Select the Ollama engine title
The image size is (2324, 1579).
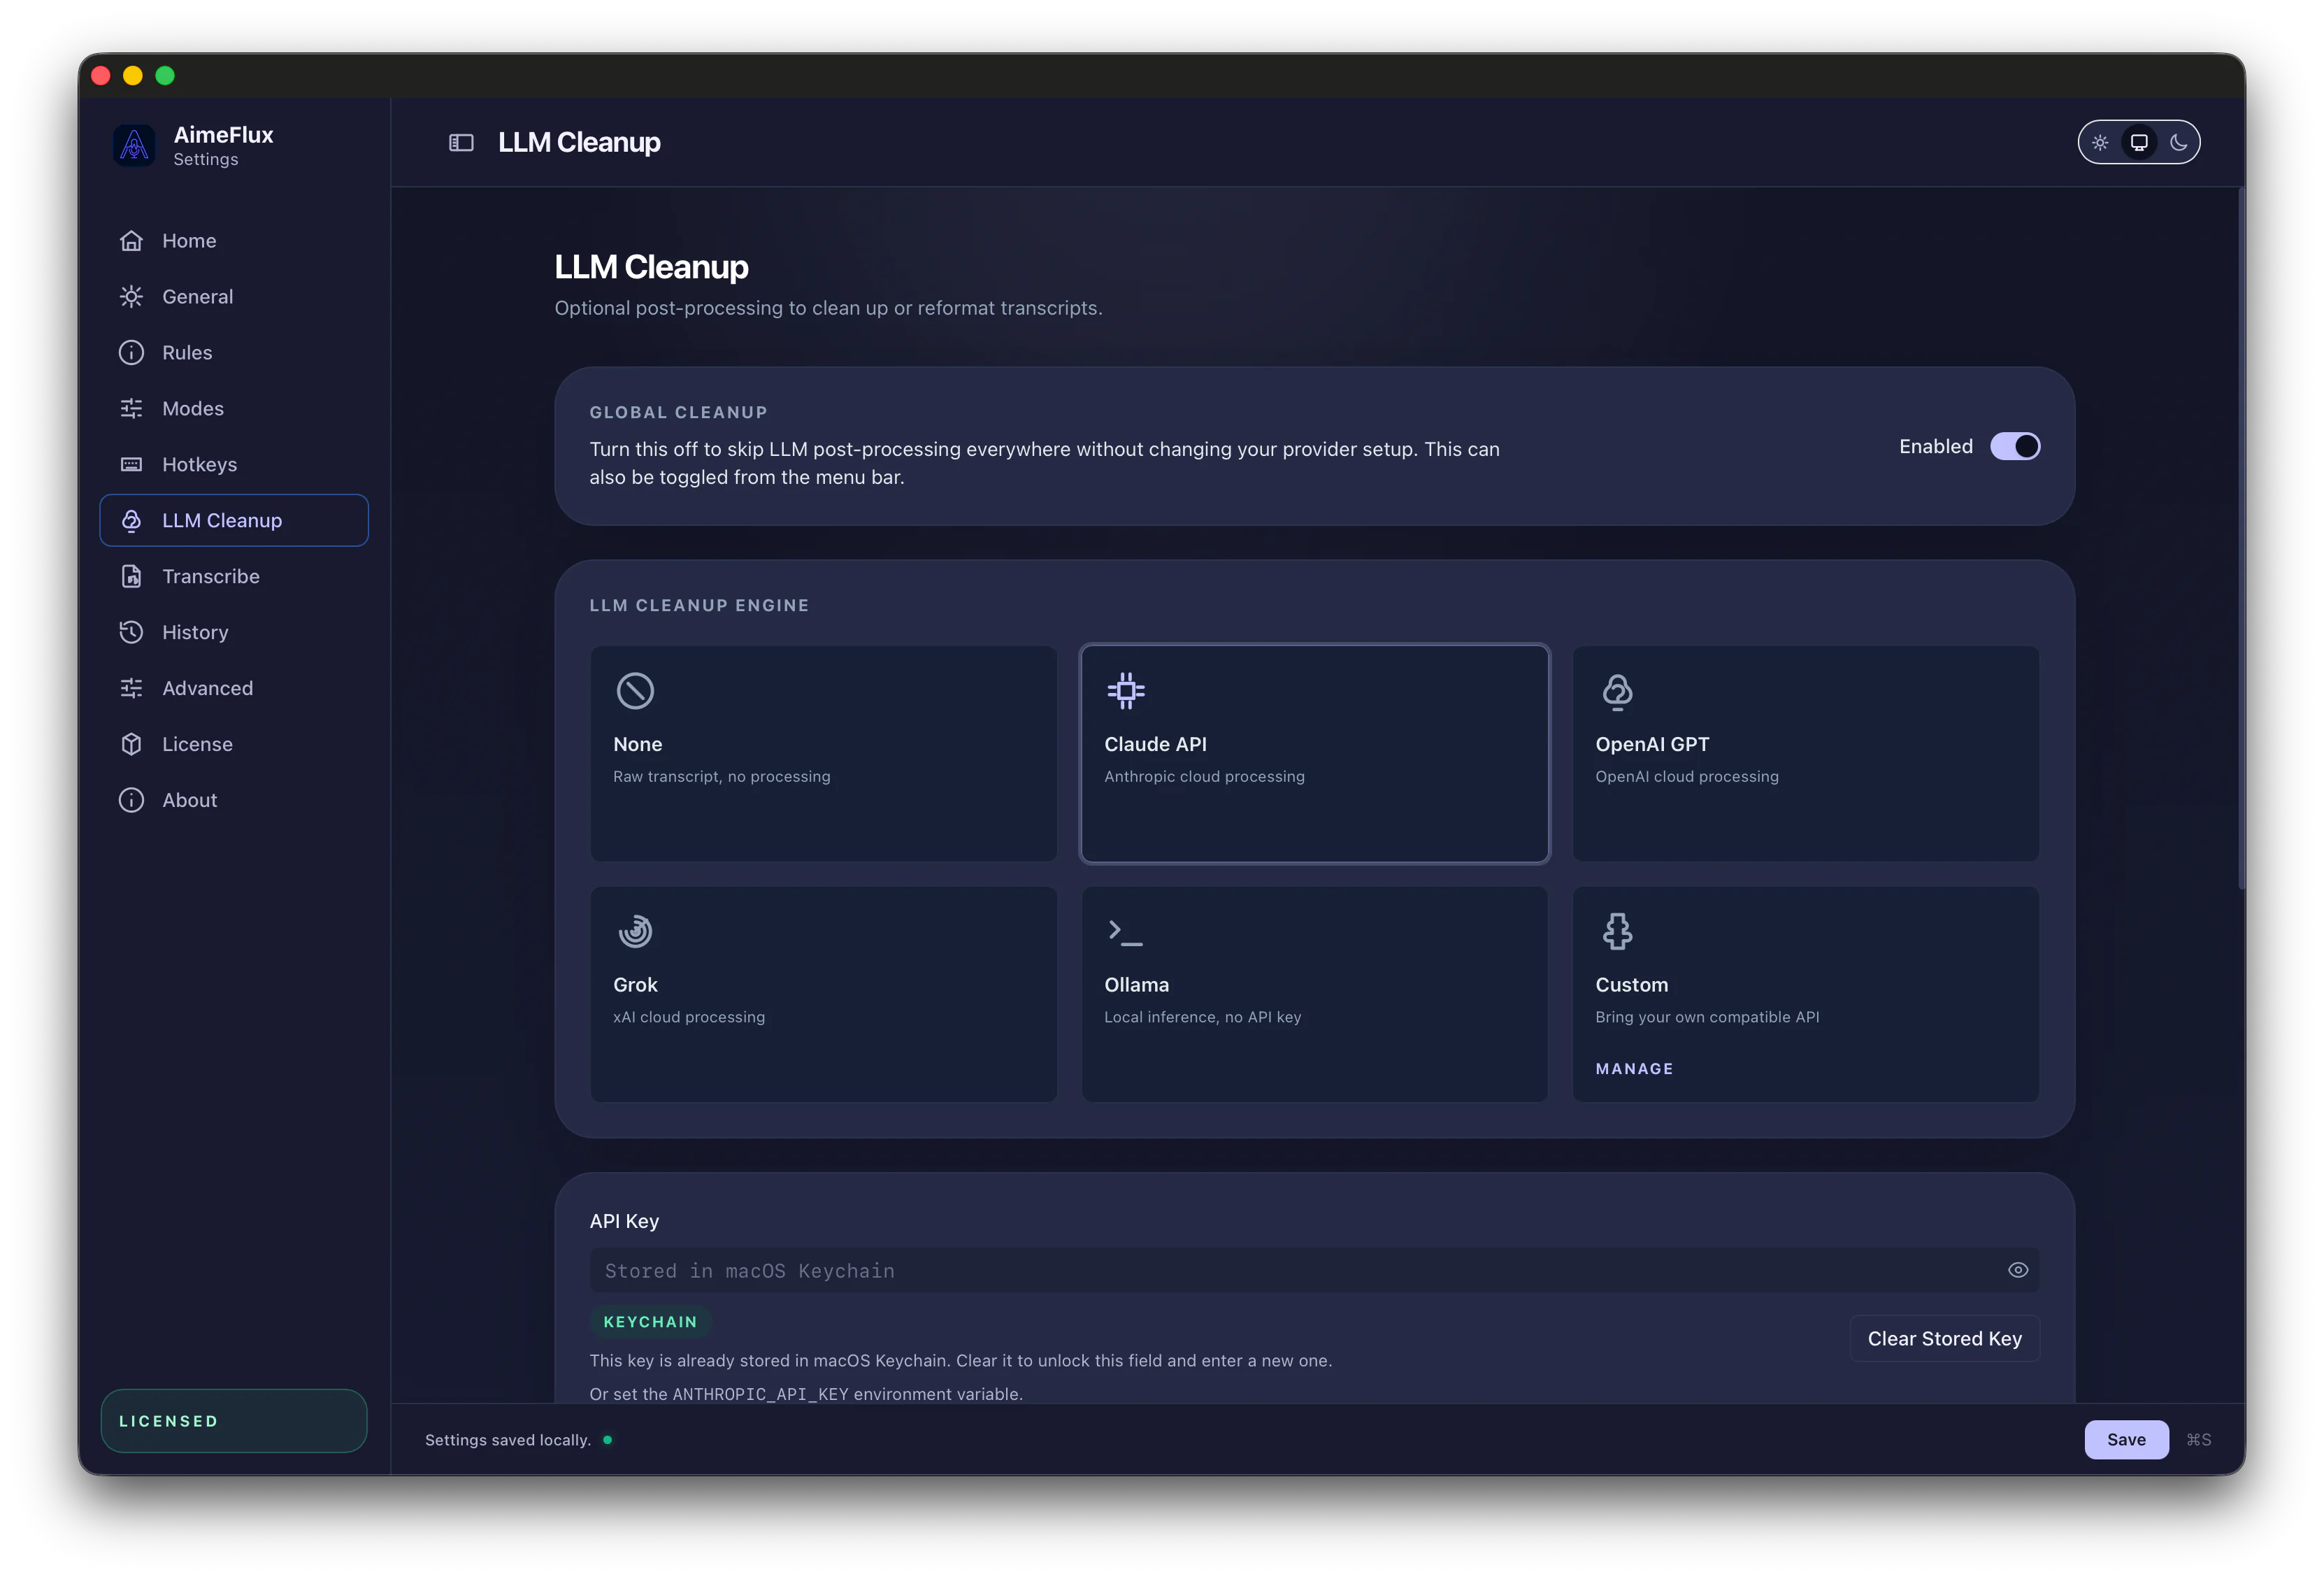tap(1136, 986)
